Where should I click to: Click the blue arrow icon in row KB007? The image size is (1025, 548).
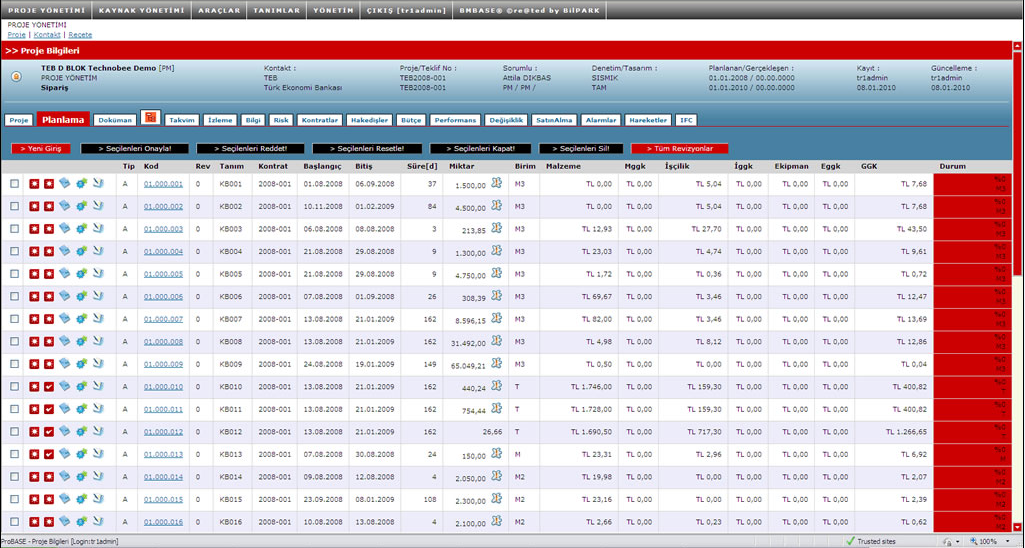(x=98, y=319)
